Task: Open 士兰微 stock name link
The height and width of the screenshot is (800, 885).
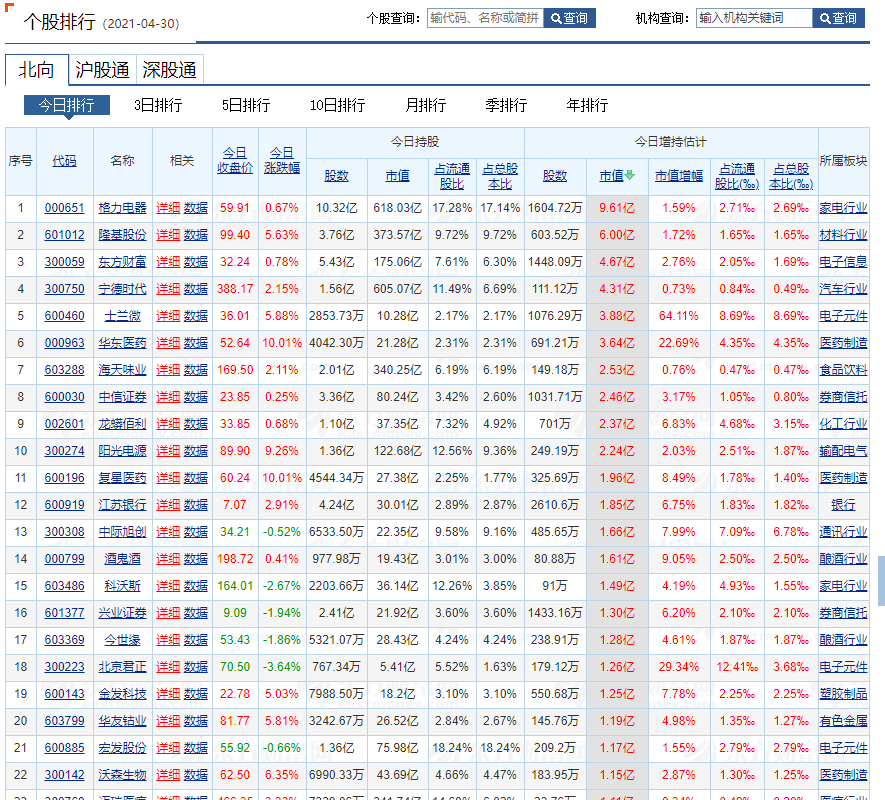Action: [x=122, y=316]
